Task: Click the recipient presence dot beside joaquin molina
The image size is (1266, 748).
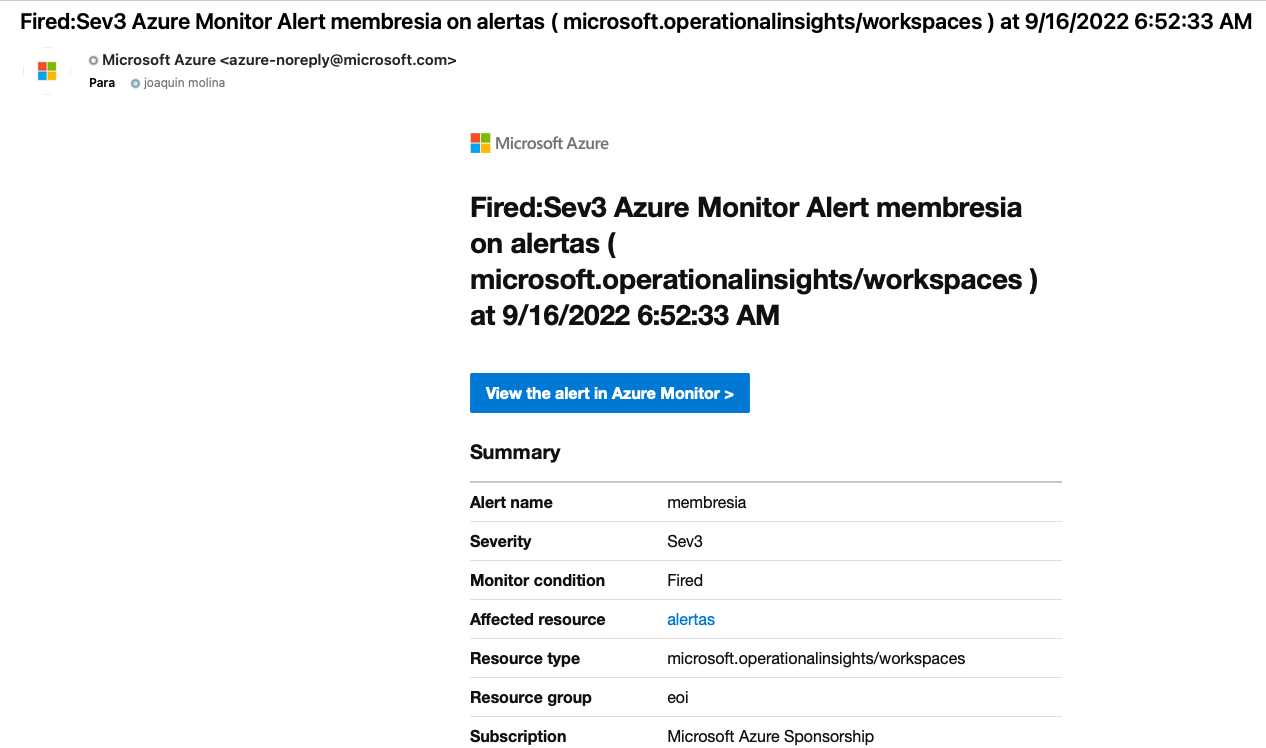Action: point(136,84)
